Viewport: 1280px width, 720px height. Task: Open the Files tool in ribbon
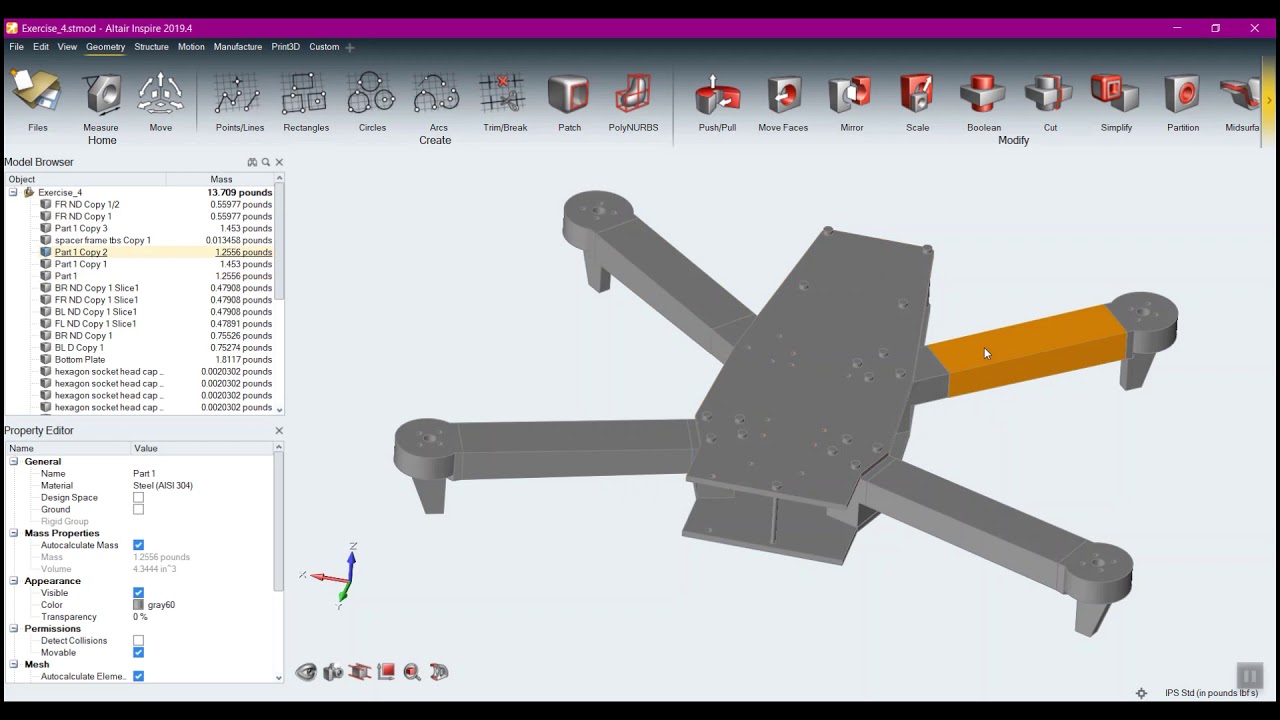click(37, 101)
